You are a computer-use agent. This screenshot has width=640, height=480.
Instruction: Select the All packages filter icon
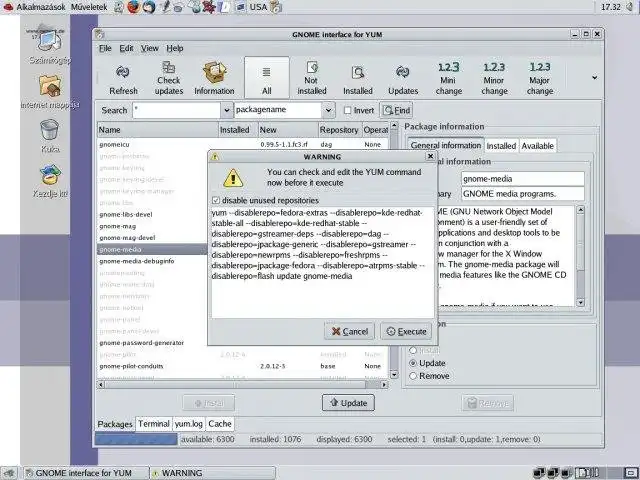267,78
